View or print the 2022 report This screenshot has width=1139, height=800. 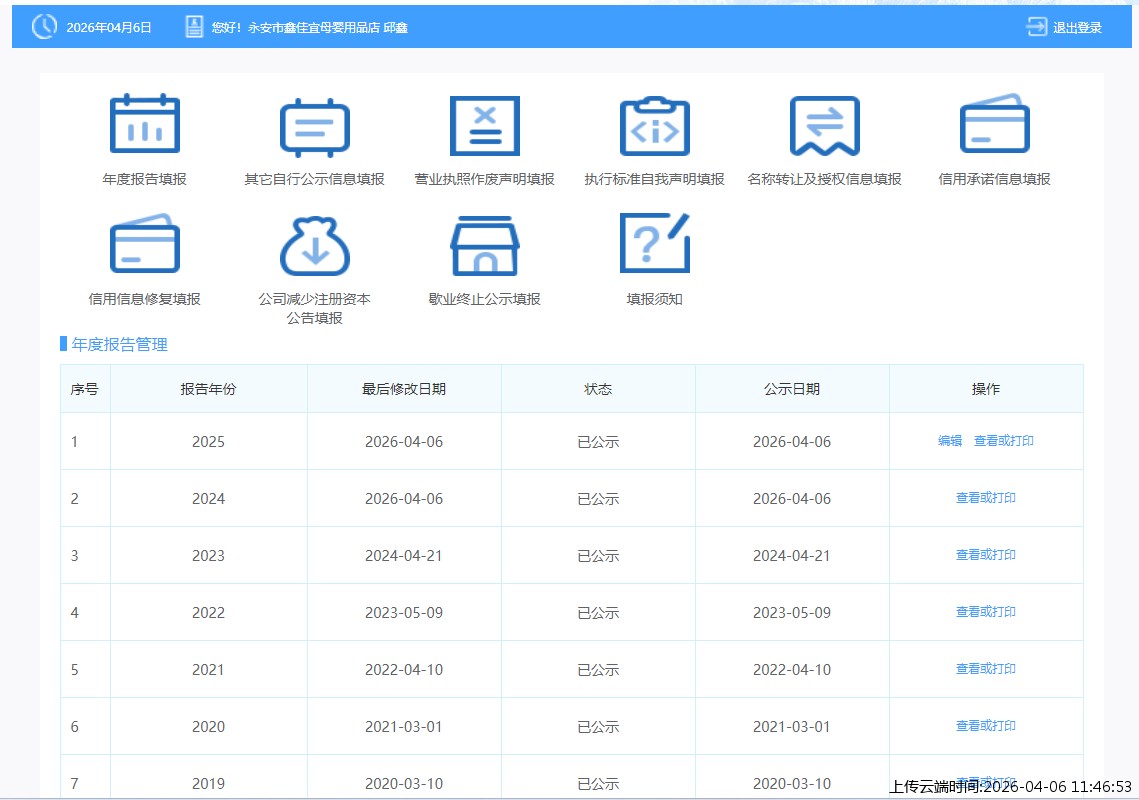[x=986, y=612]
